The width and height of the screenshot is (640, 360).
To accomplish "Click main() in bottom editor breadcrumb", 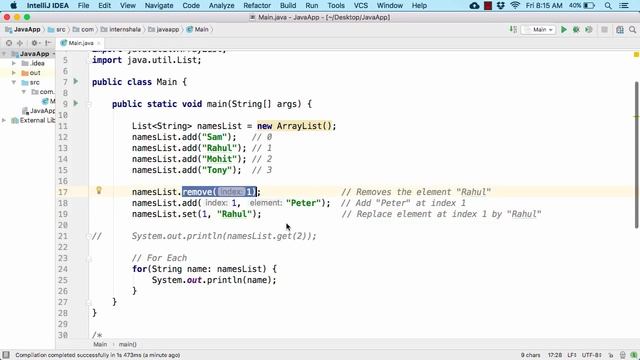I will 127,344.
